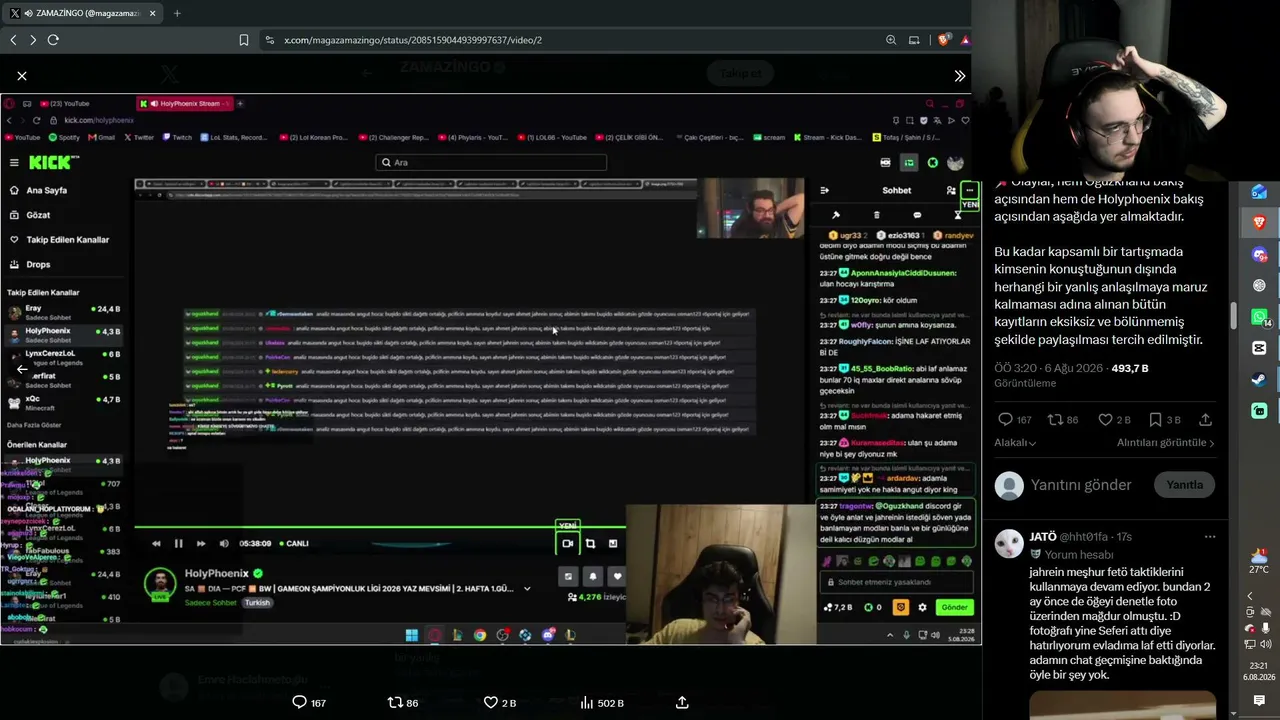1280x720 pixels.
Task: Open the zoom magnifier icon in the address bar
Action: coord(891,40)
